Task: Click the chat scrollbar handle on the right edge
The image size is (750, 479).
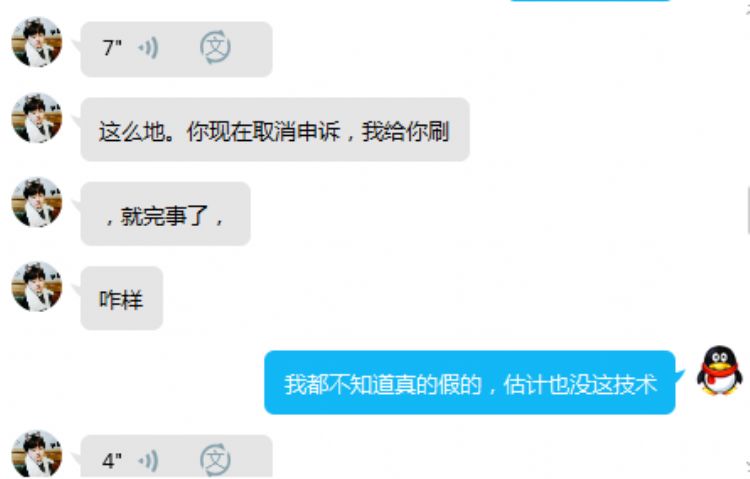Action: tap(748, 210)
